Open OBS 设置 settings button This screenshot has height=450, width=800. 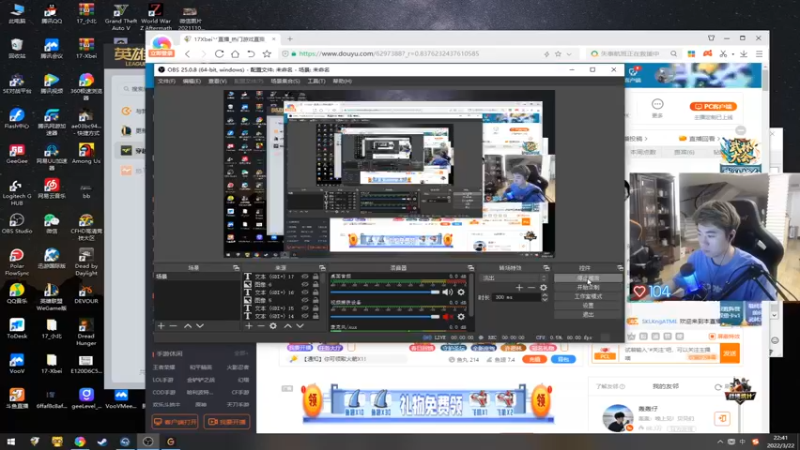pos(588,306)
